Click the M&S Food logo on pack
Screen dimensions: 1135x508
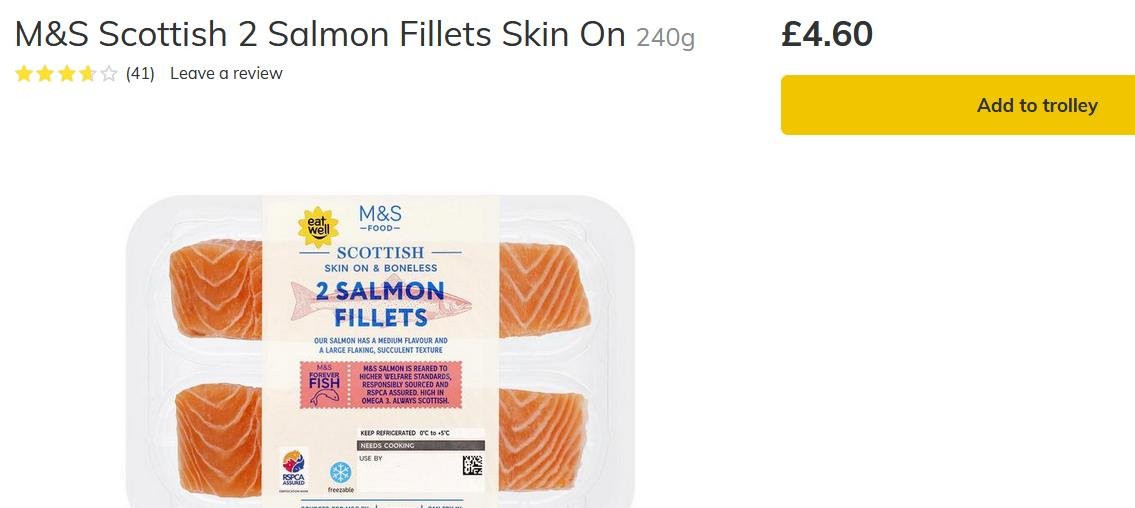(380, 218)
